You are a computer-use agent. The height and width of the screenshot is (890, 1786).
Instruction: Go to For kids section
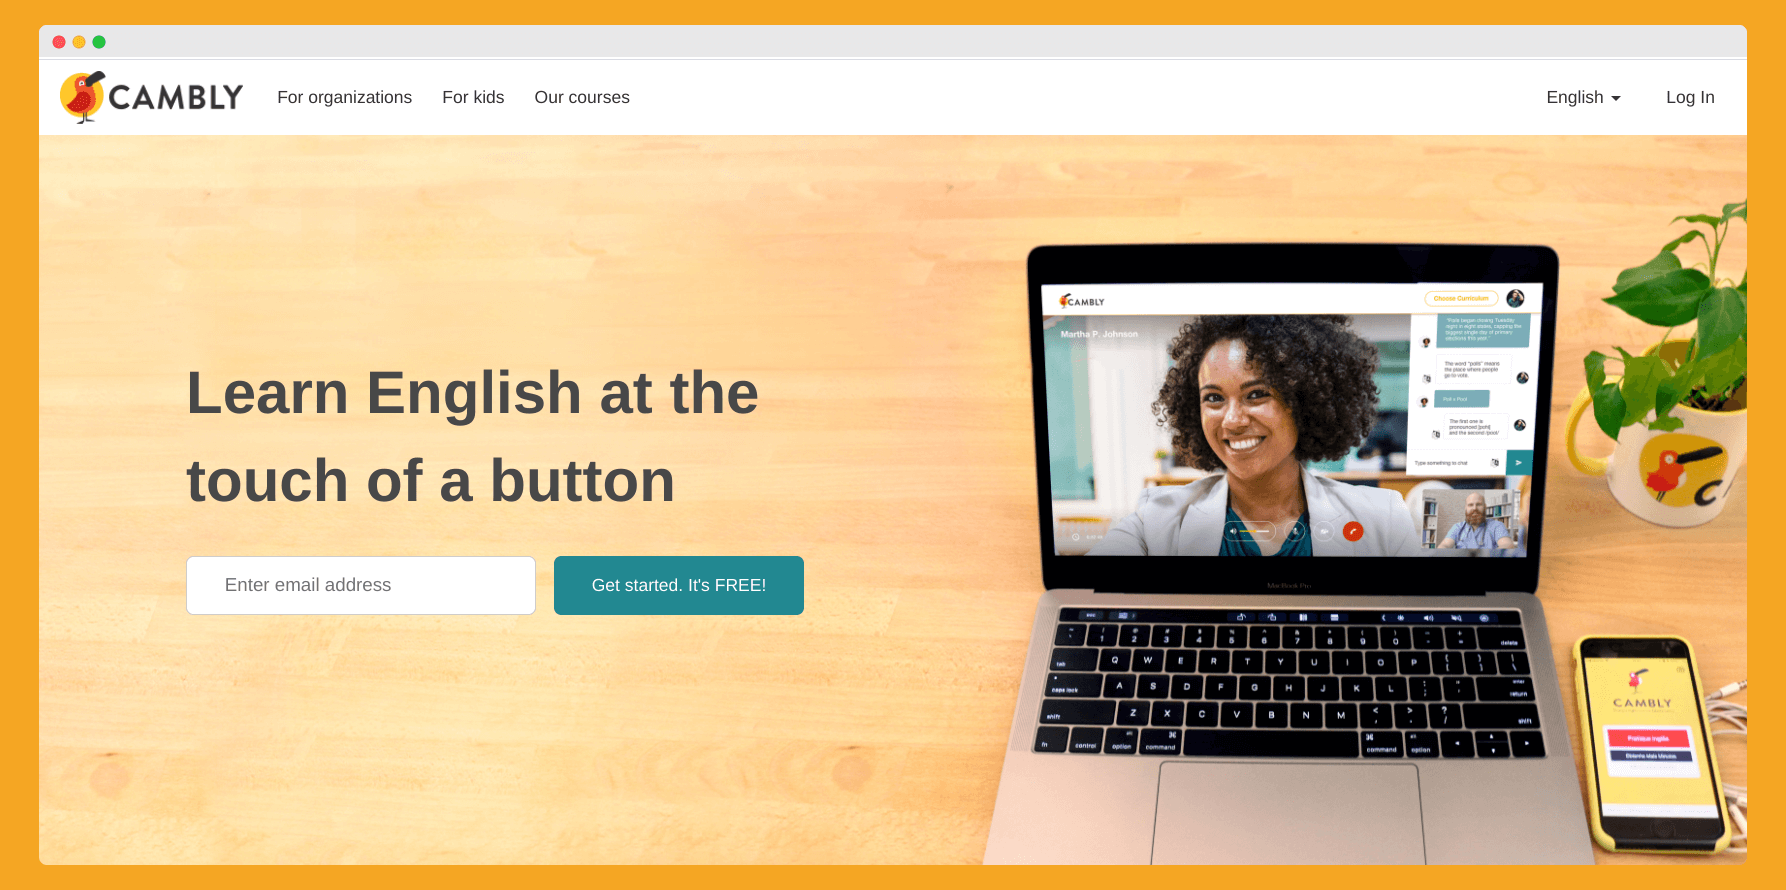473,97
